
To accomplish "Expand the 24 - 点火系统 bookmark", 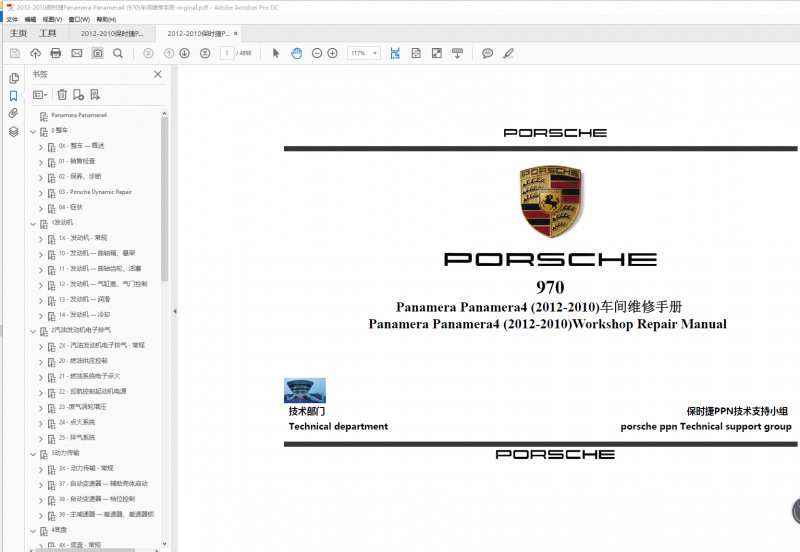I will click(41, 424).
